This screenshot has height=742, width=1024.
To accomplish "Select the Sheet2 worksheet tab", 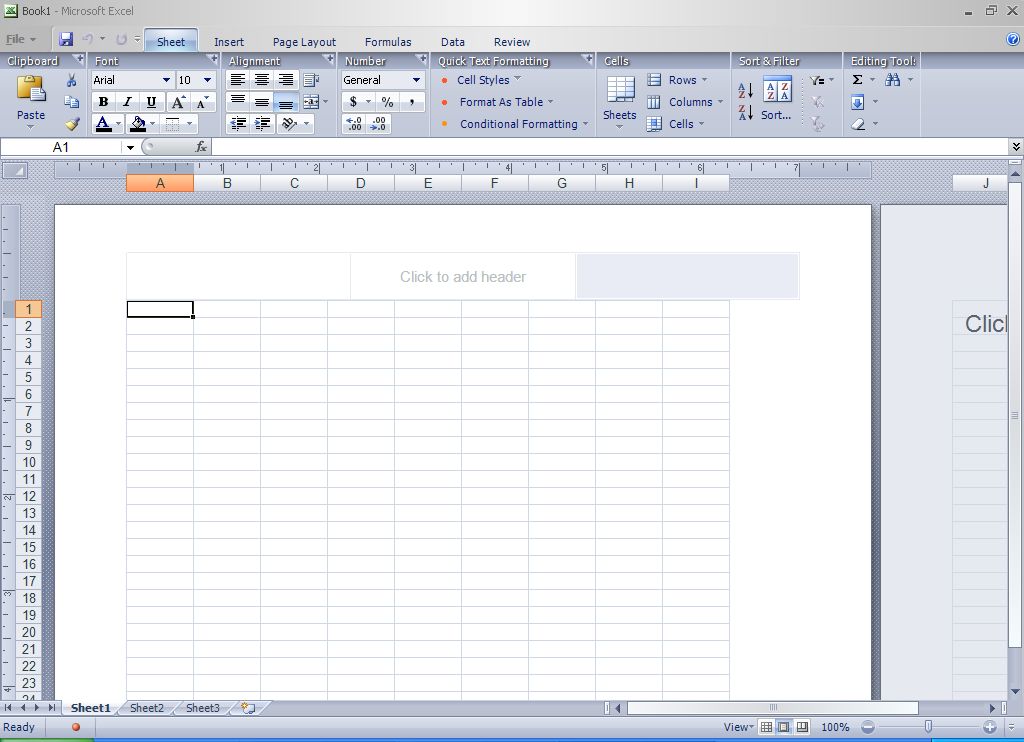I will 146,708.
